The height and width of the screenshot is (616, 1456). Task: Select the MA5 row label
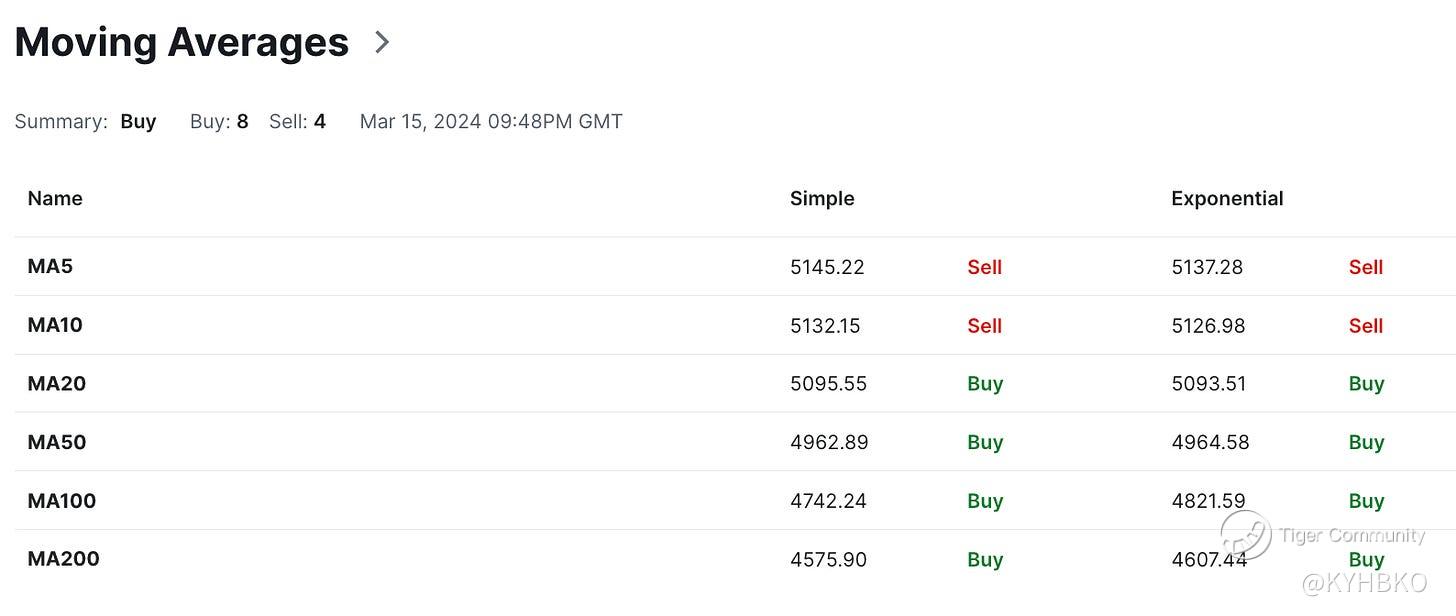[50, 266]
